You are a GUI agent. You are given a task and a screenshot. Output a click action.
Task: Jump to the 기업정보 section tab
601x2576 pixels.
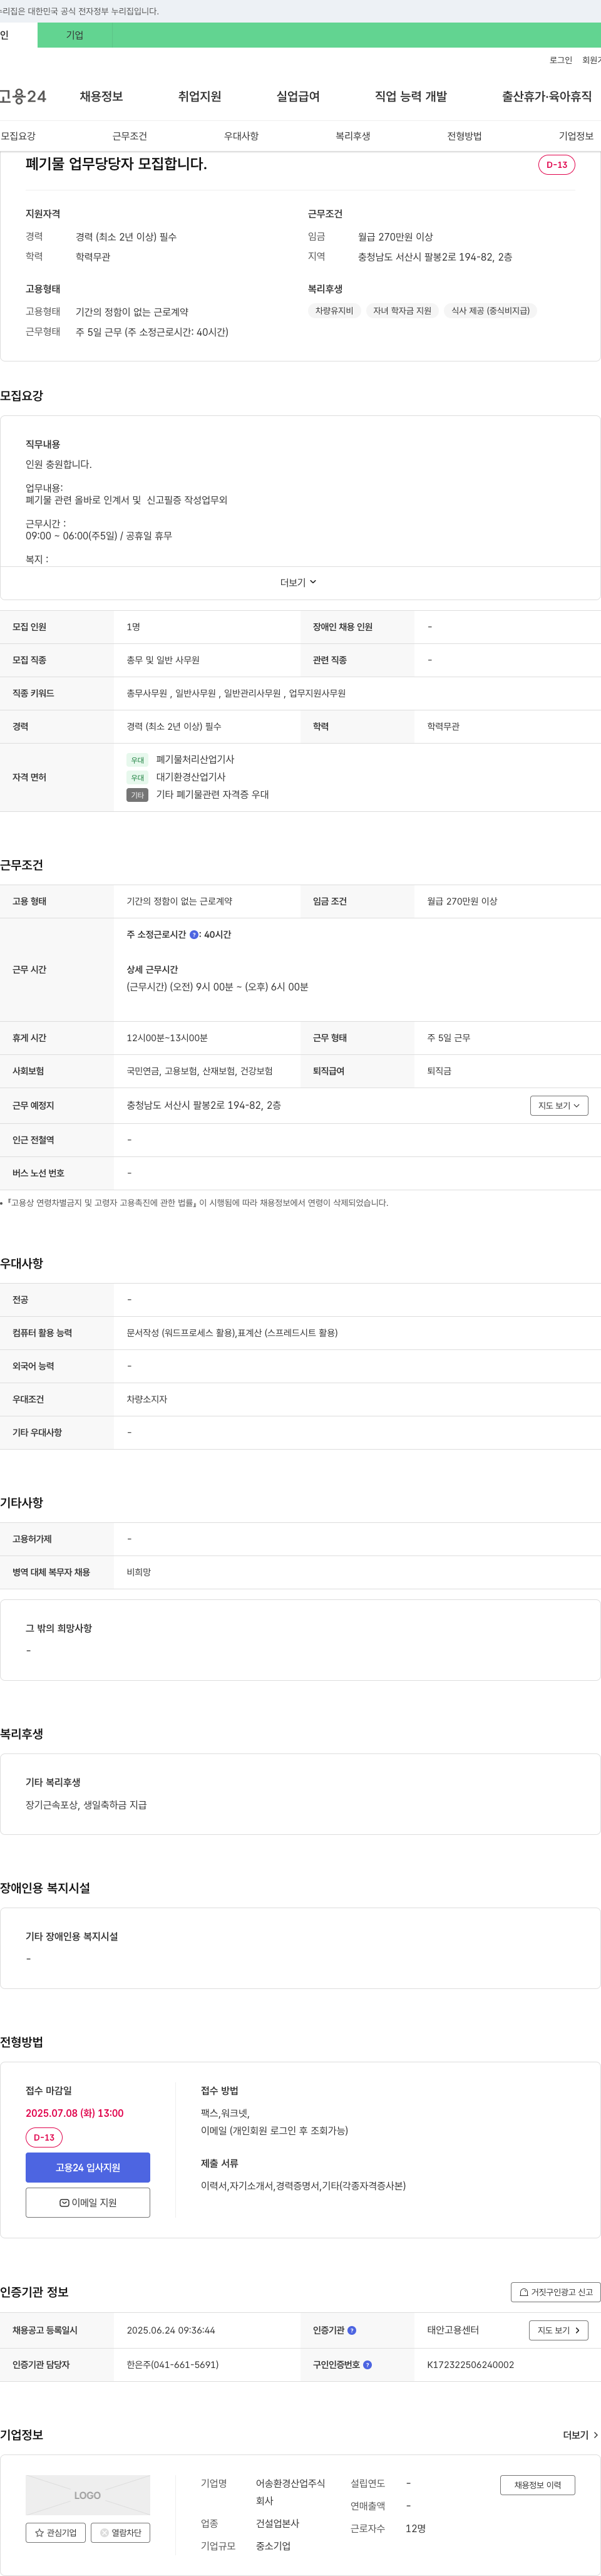[x=576, y=136]
